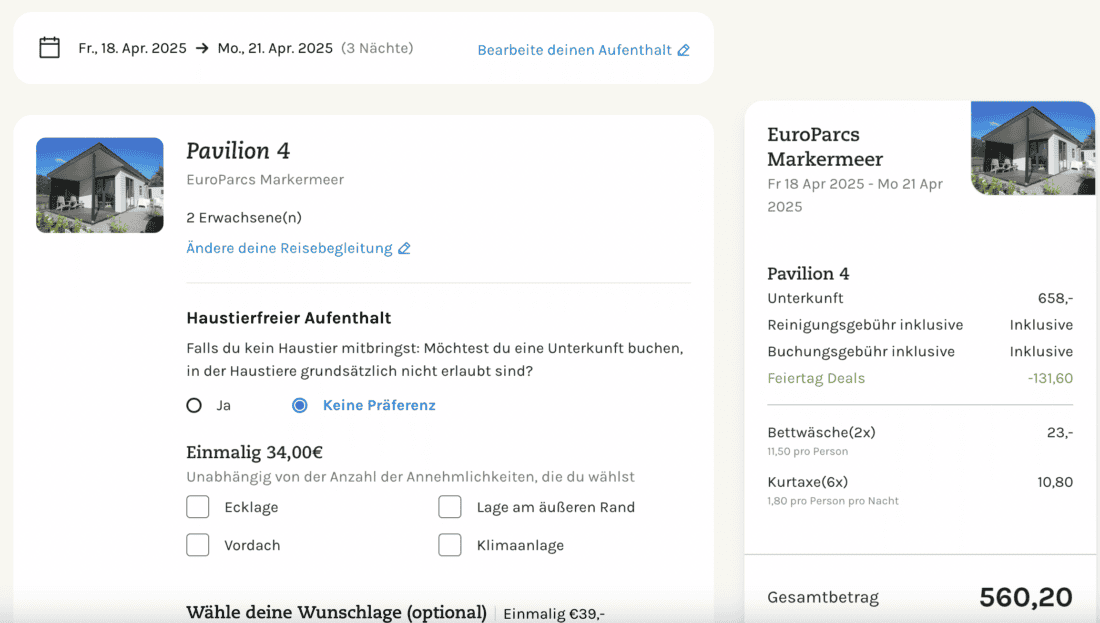Screen dimensions: 1100x623
Task: Tick the Lage am äußeren Rand checkbox
Action: pos(450,507)
